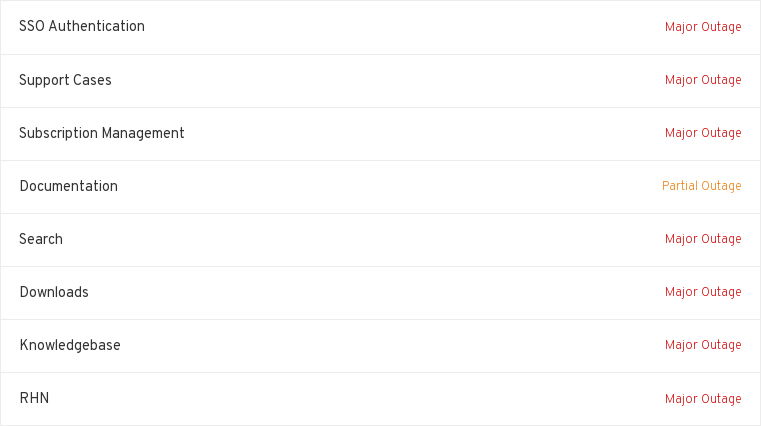Select the RHN component label
This screenshot has width=761, height=426.
[34, 398]
